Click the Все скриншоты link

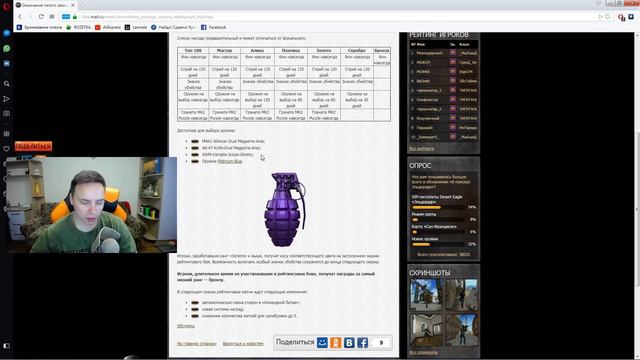tap(423, 352)
